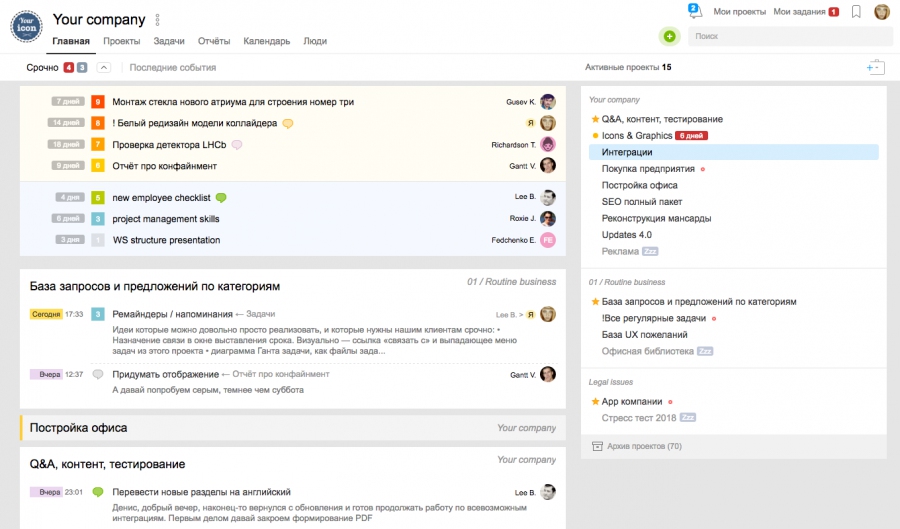
Task: Collapse the Срочно section with chevron
Action: tap(103, 68)
